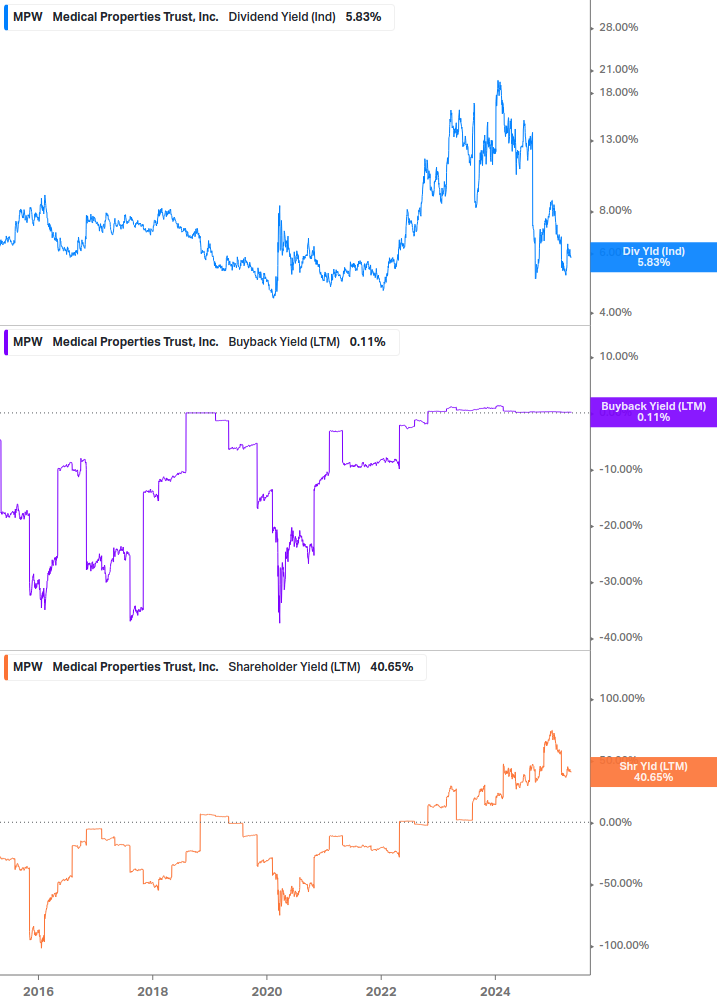The image size is (717, 1005).
Task: Click the 100.00% shareholder yield axis label
Action: (x=622, y=699)
